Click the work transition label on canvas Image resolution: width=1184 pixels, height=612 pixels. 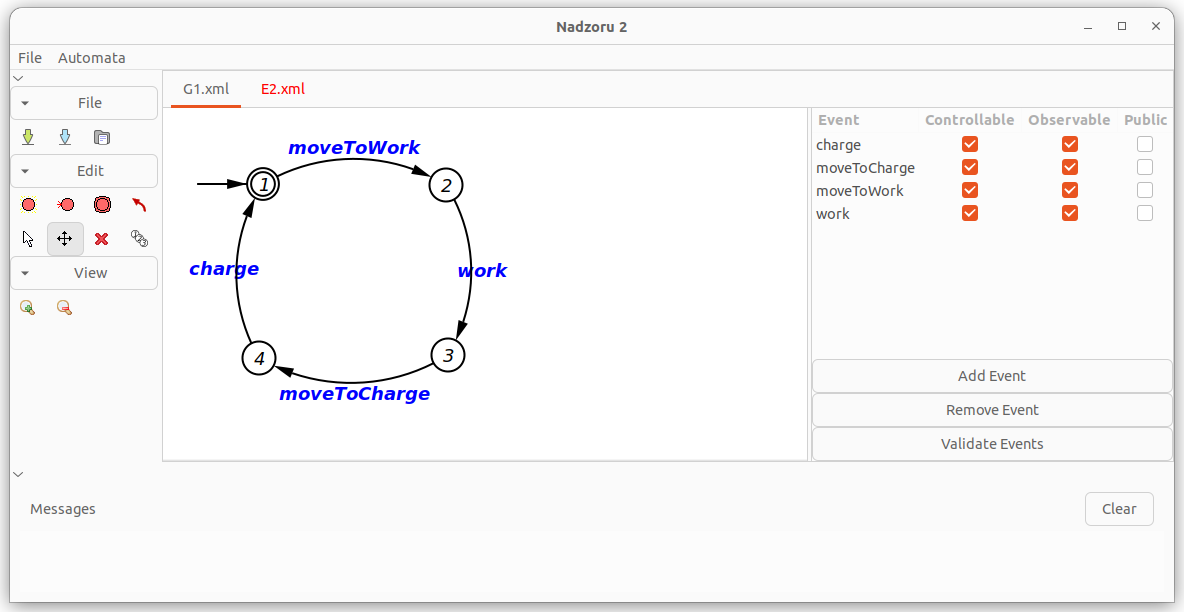[483, 270]
